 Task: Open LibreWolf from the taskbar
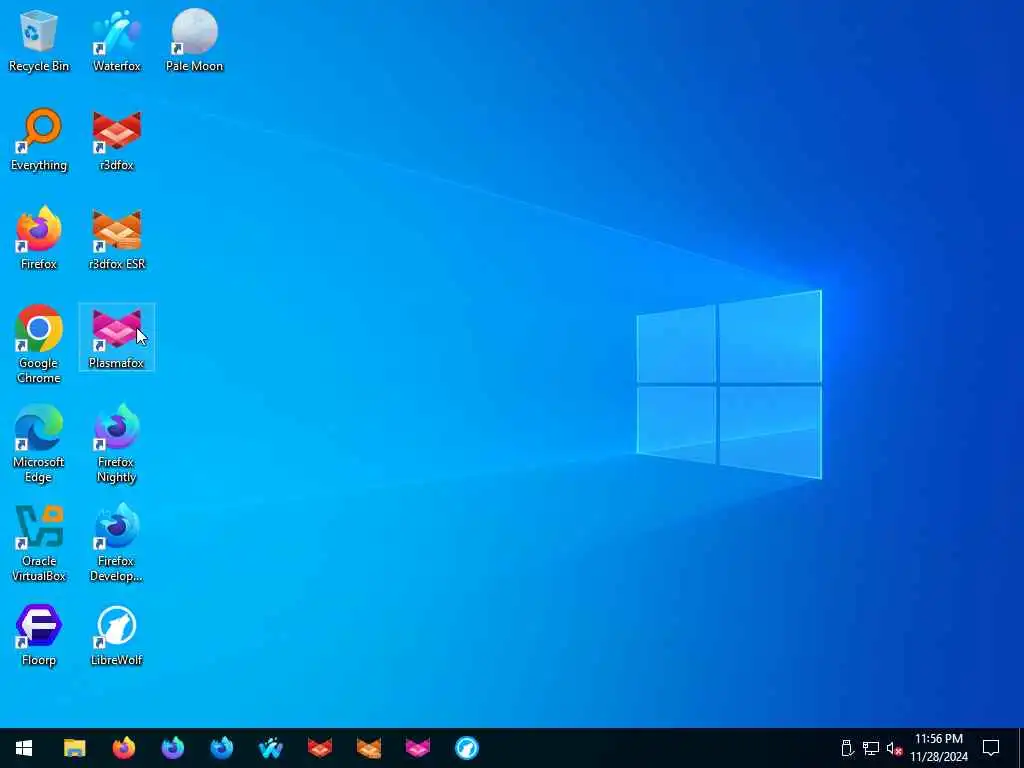click(x=466, y=748)
